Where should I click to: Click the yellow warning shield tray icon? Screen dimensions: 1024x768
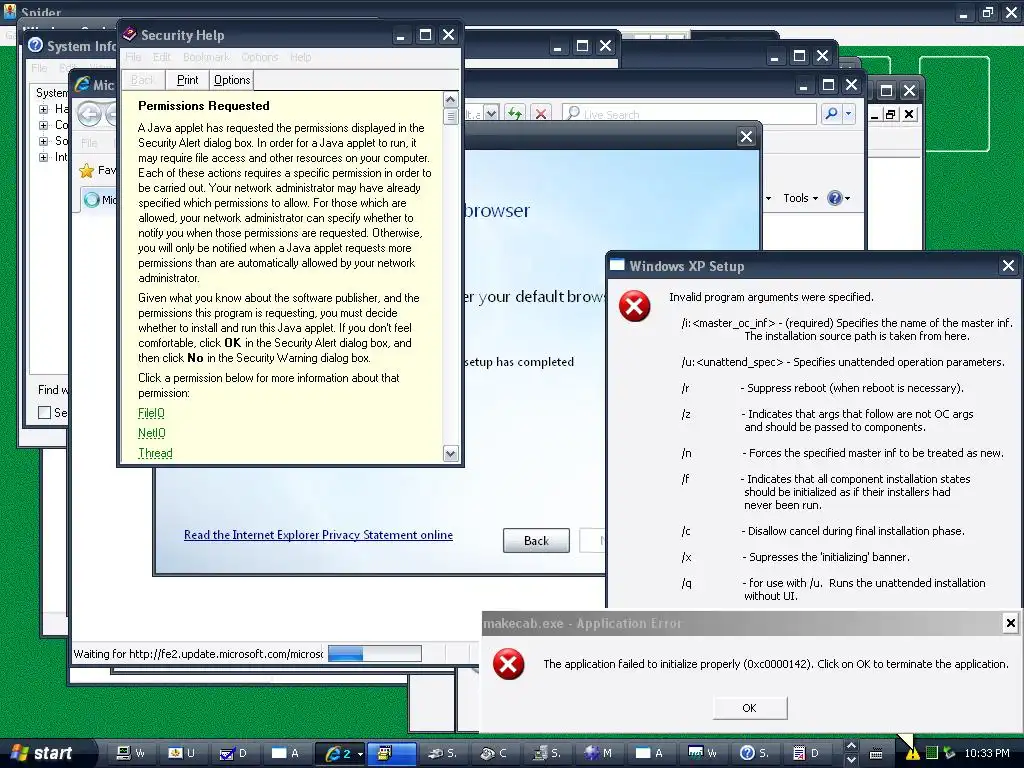(912, 754)
